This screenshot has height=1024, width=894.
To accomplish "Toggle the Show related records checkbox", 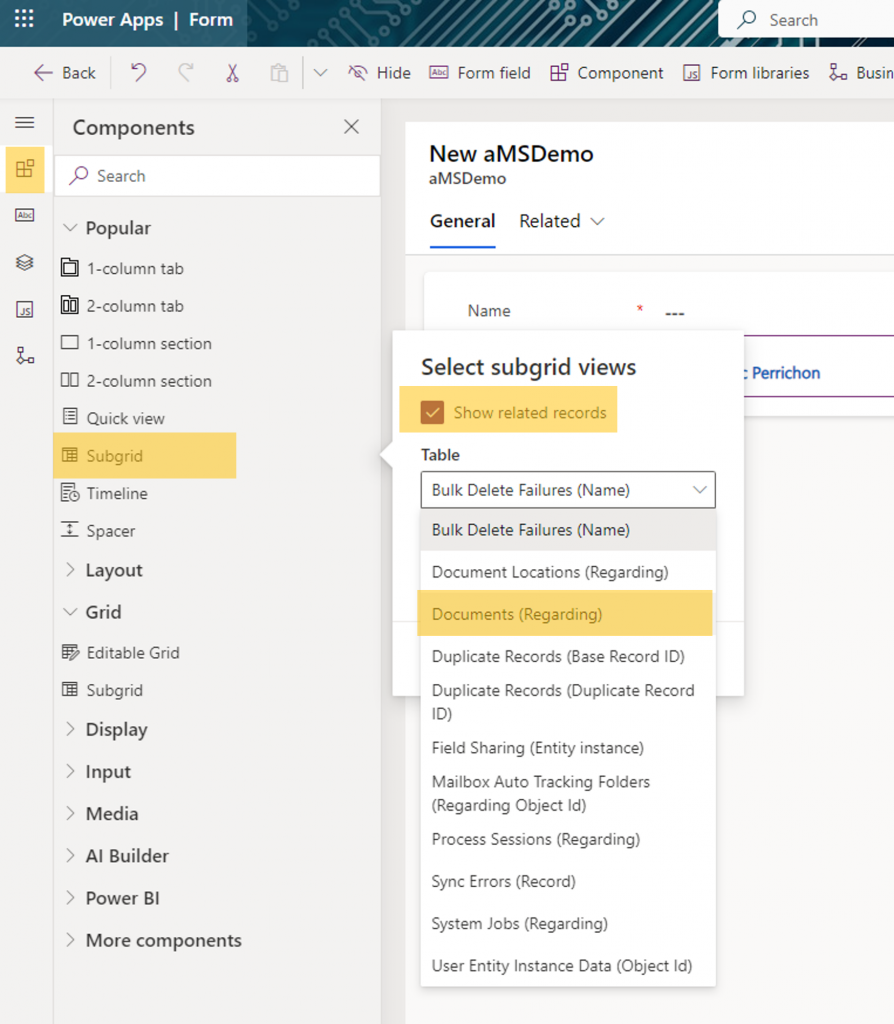I will coord(432,412).
